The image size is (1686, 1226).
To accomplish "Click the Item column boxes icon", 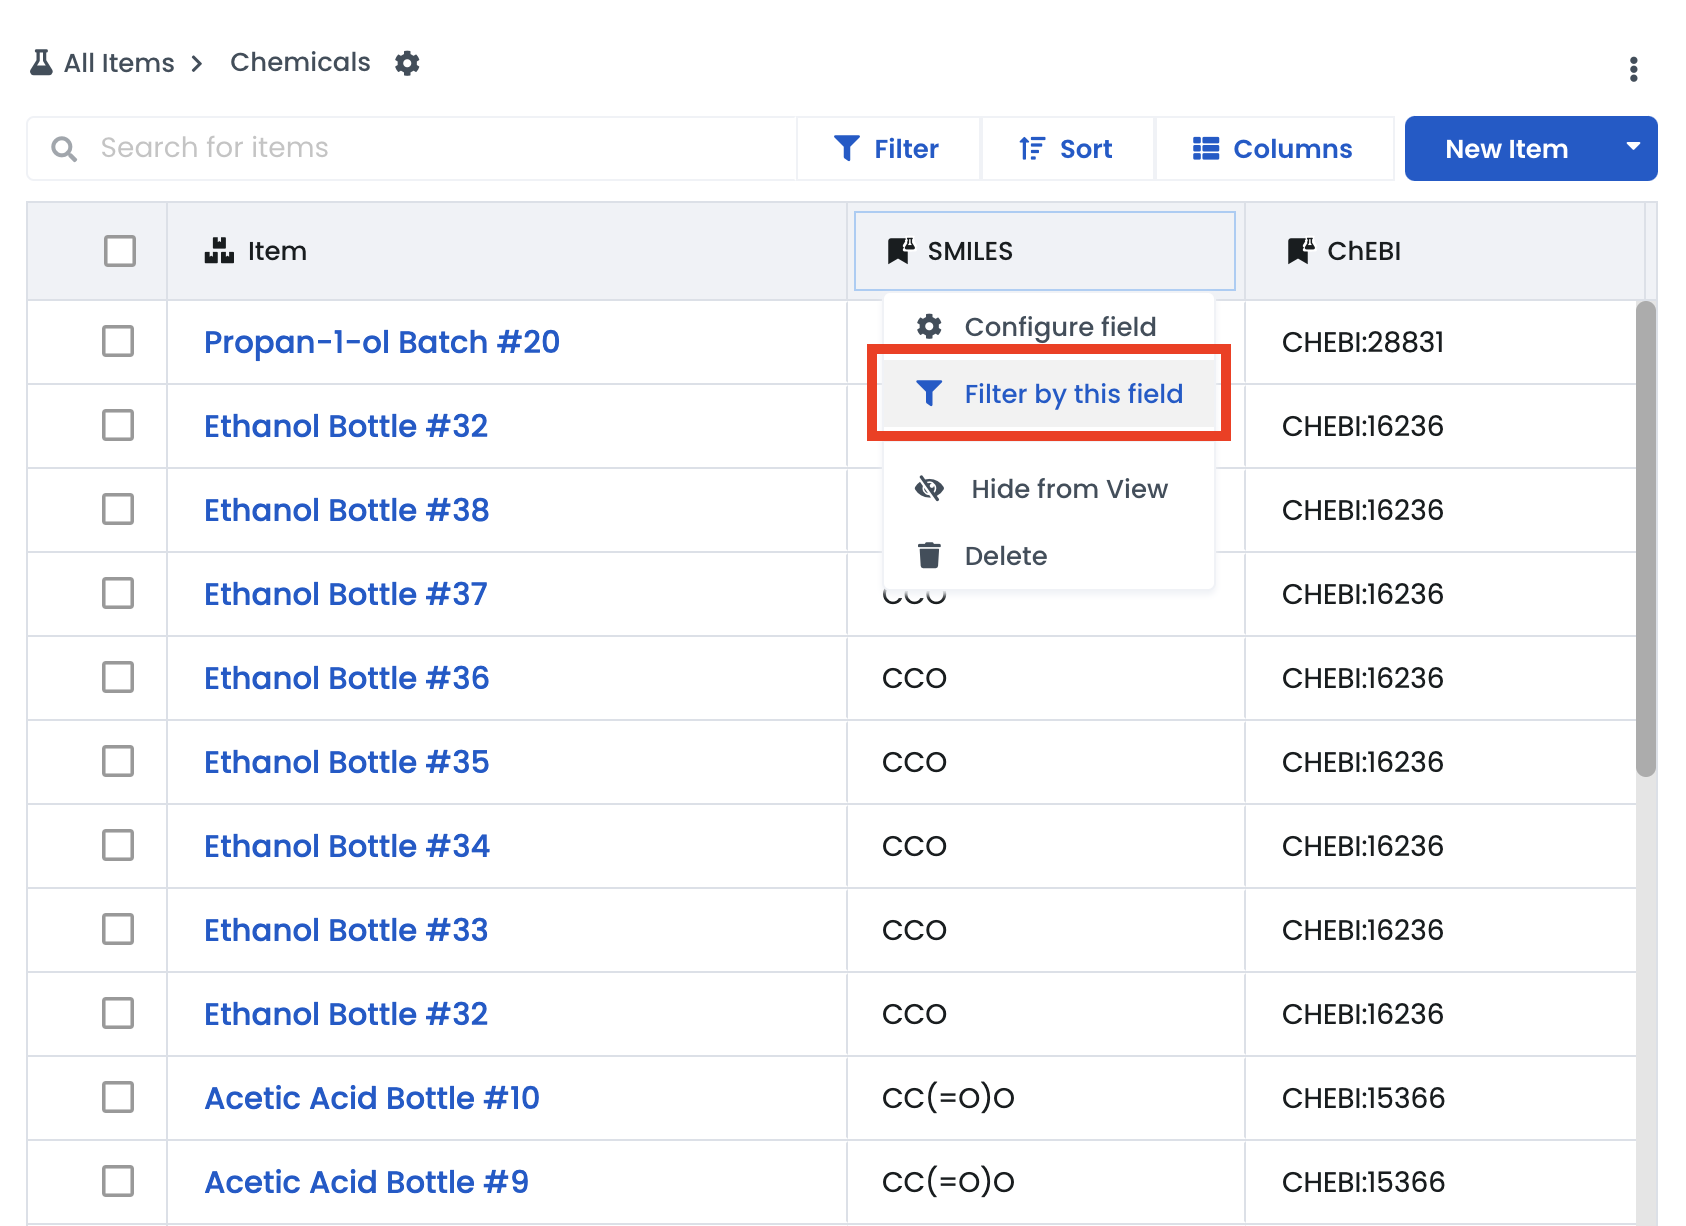I will click(x=219, y=251).
